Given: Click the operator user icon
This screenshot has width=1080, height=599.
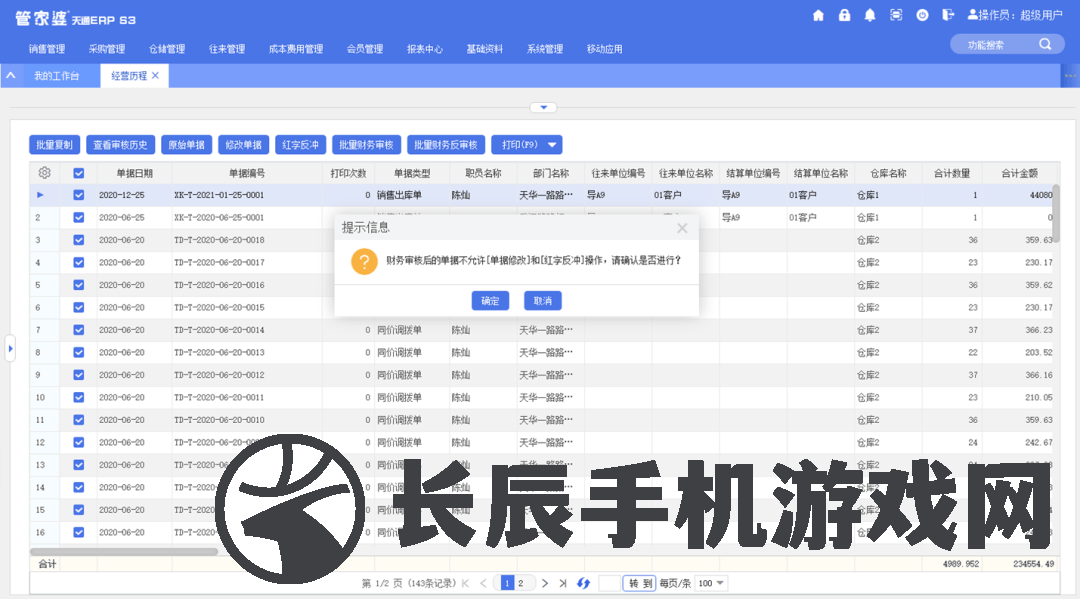Looking at the screenshot, I should [x=973, y=14].
